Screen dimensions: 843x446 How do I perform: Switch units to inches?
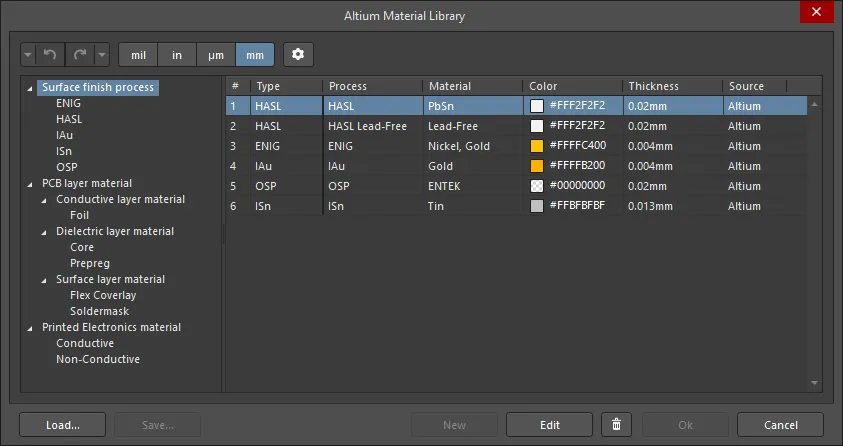pos(177,55)
